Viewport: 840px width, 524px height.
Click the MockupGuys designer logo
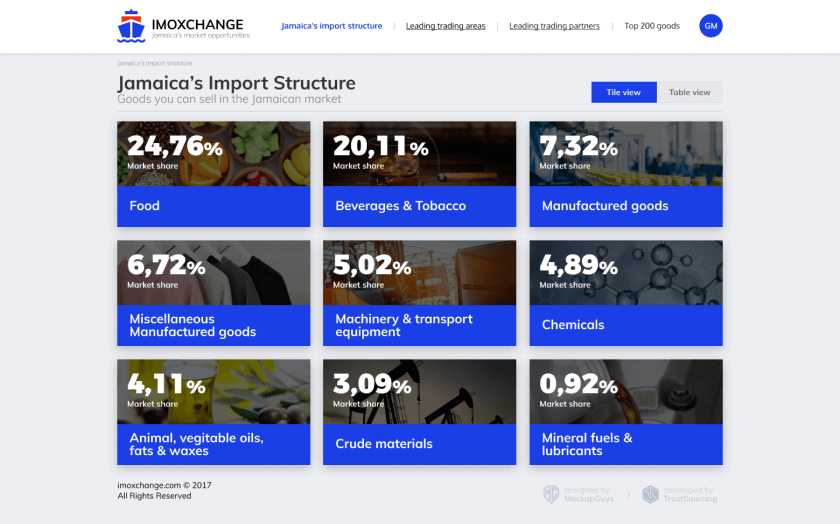(575, 494)
